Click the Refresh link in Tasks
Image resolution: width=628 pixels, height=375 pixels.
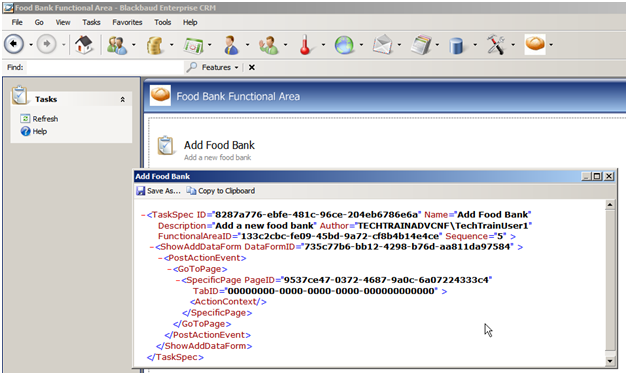pos(45,119)
